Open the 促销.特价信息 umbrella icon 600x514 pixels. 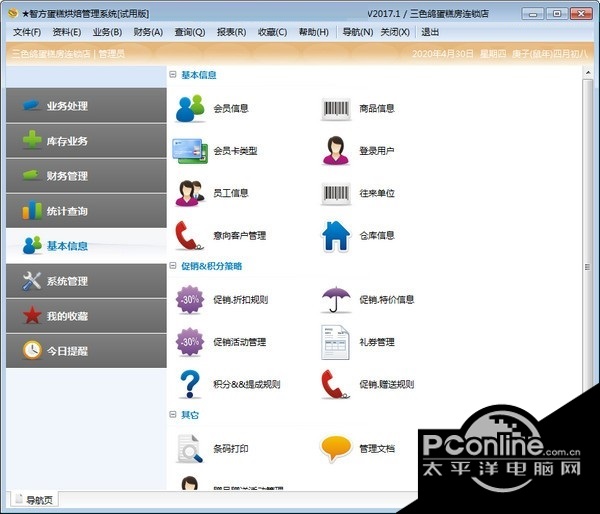[x=336, y=300]
